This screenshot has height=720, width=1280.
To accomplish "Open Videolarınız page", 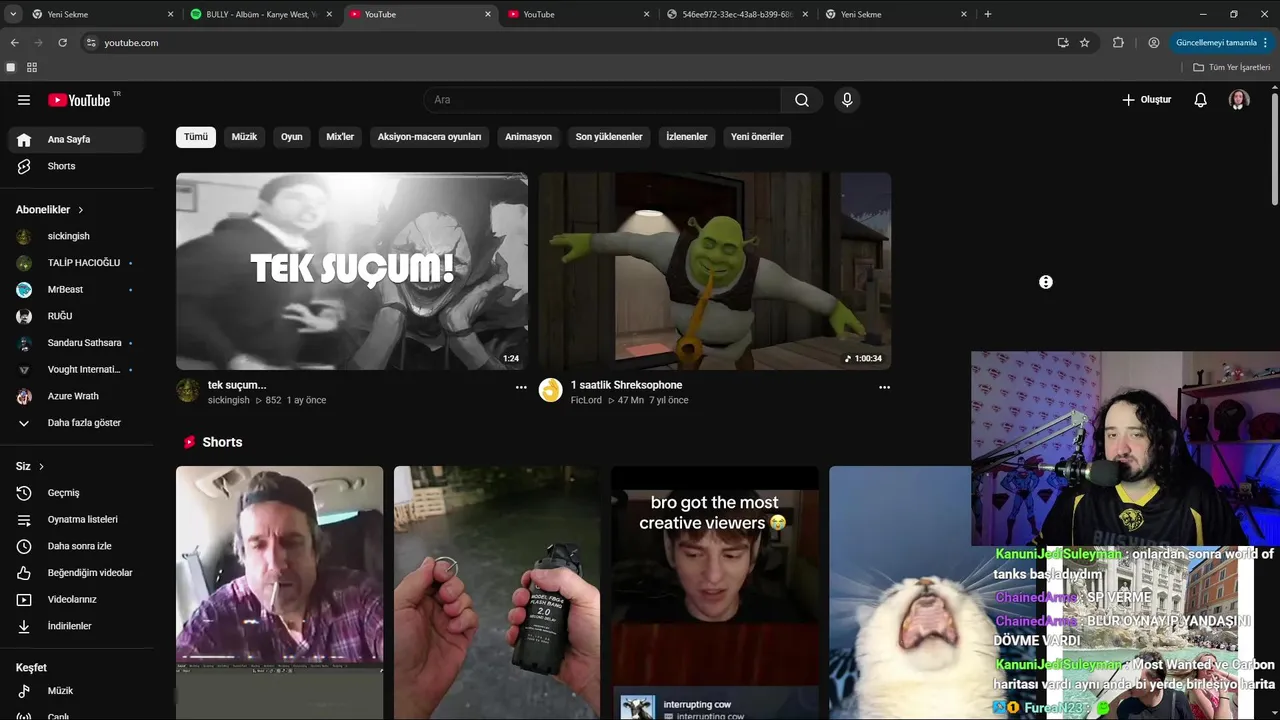I will tap(76, 600).
